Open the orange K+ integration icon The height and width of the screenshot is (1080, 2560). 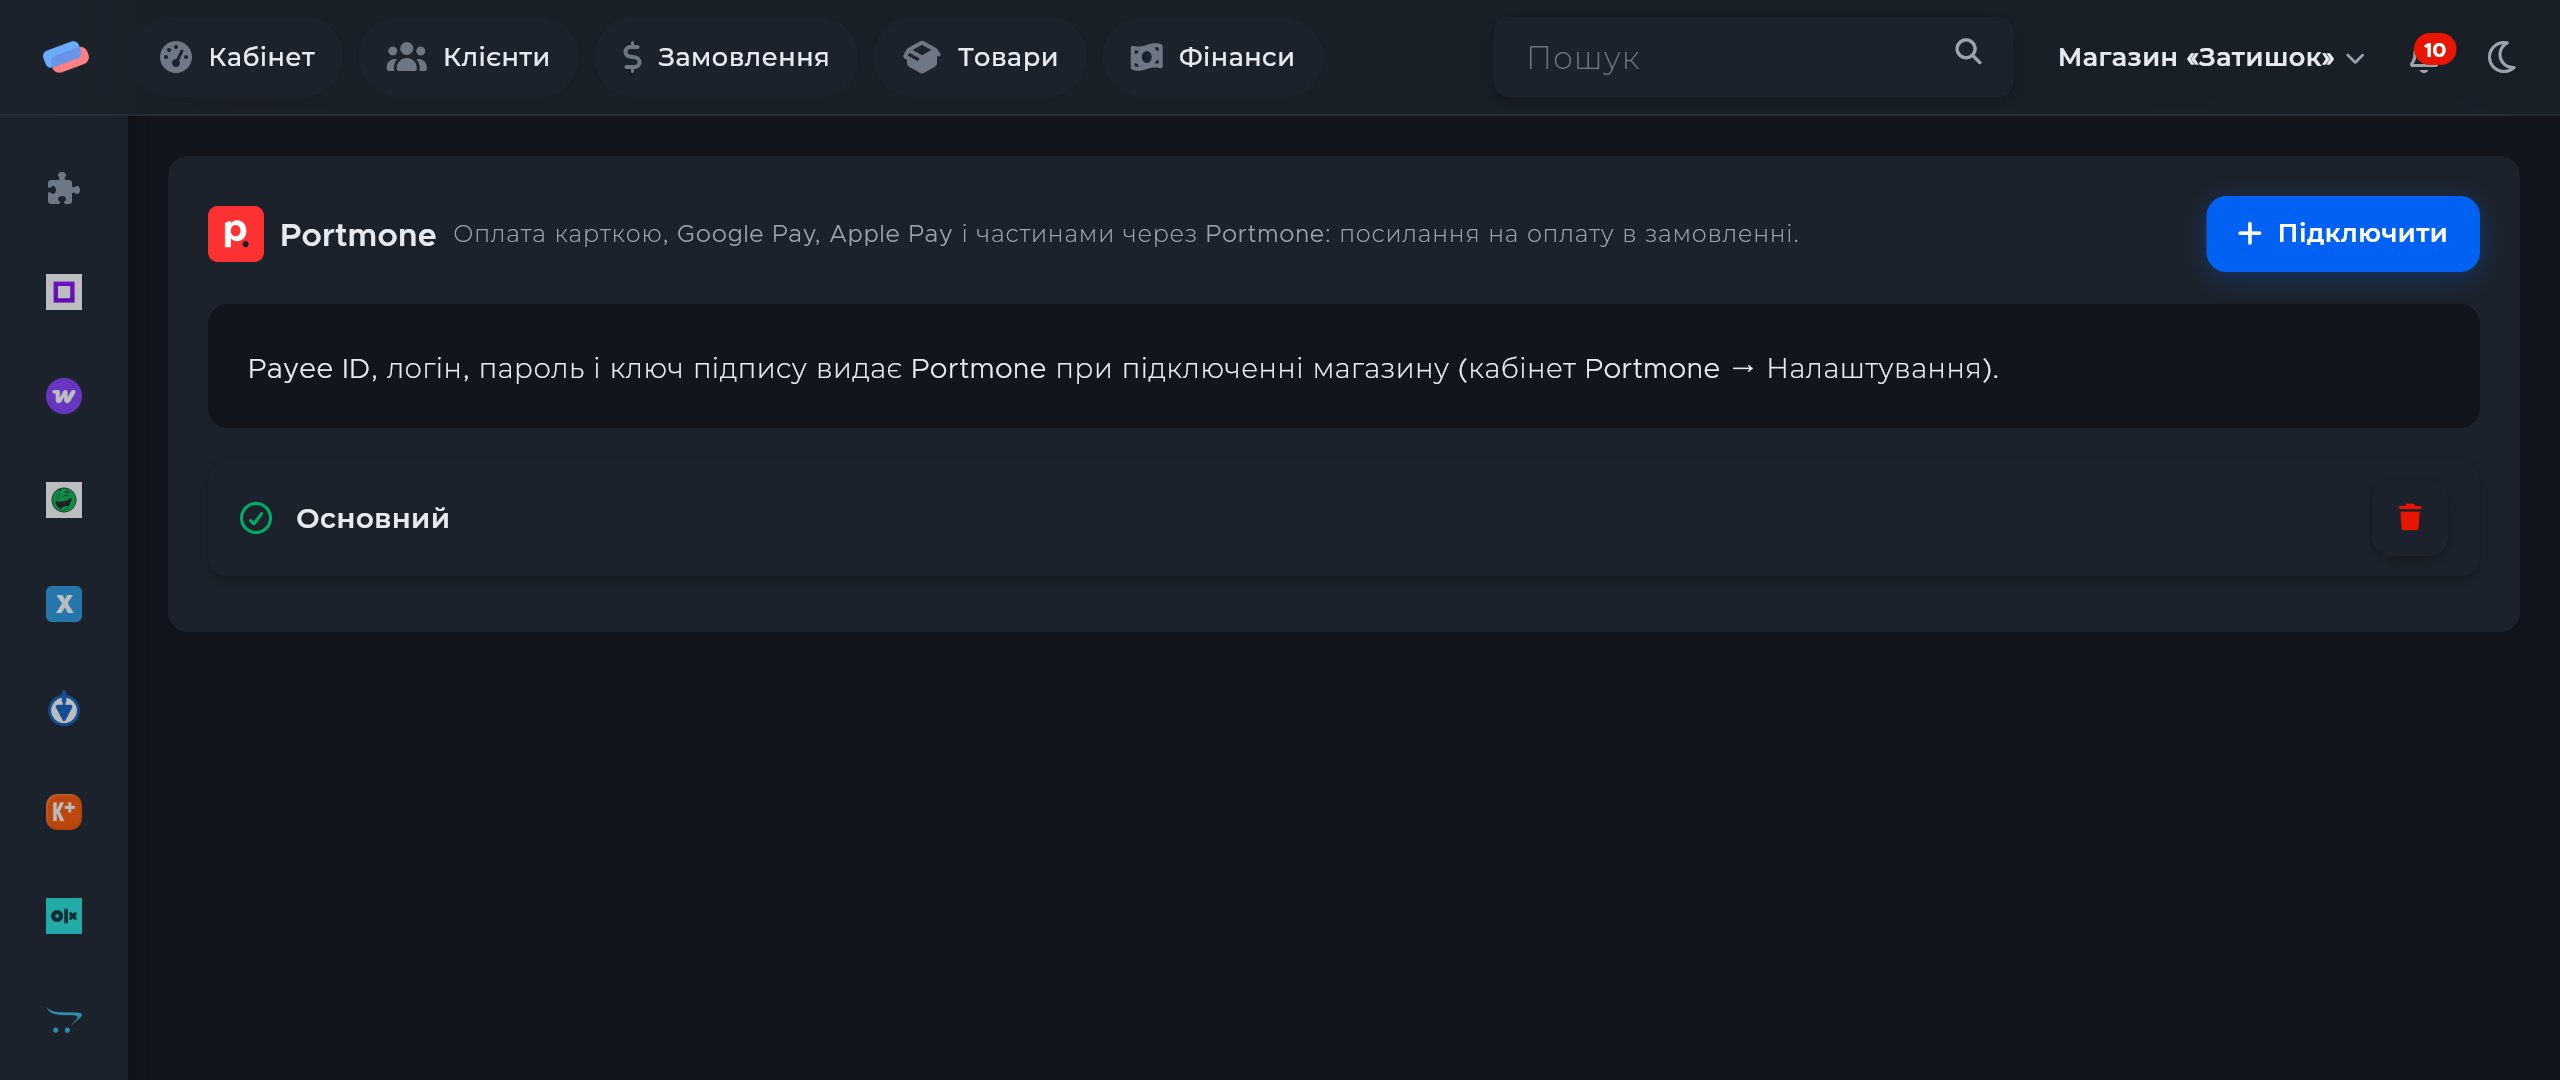(x=63, y=812)
